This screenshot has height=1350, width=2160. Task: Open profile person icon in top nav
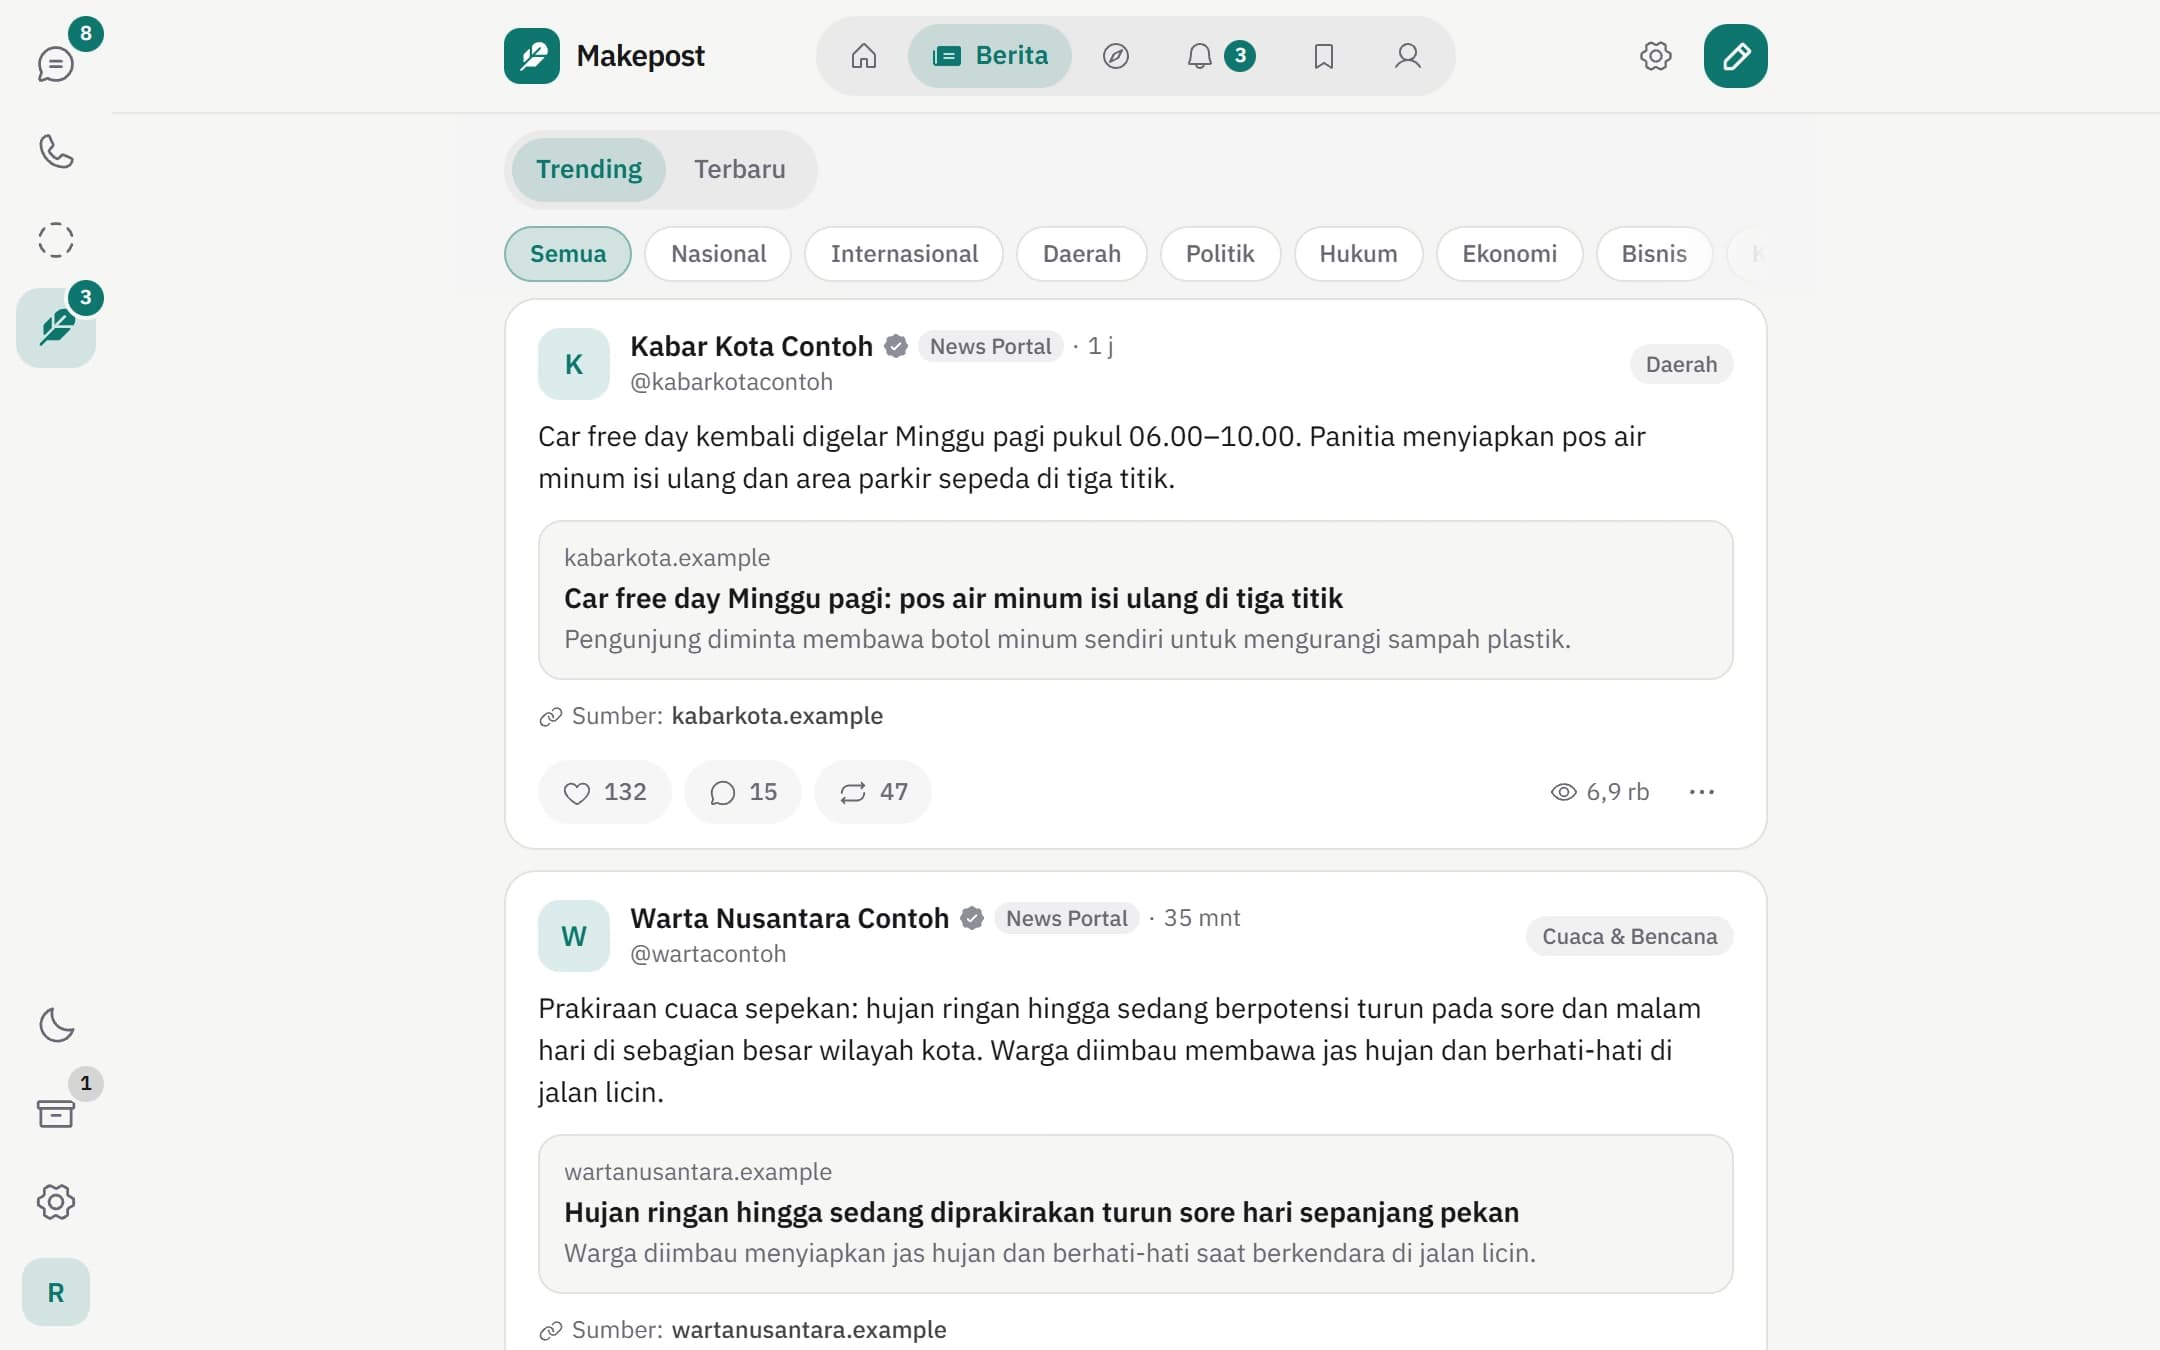[1408, 56]
